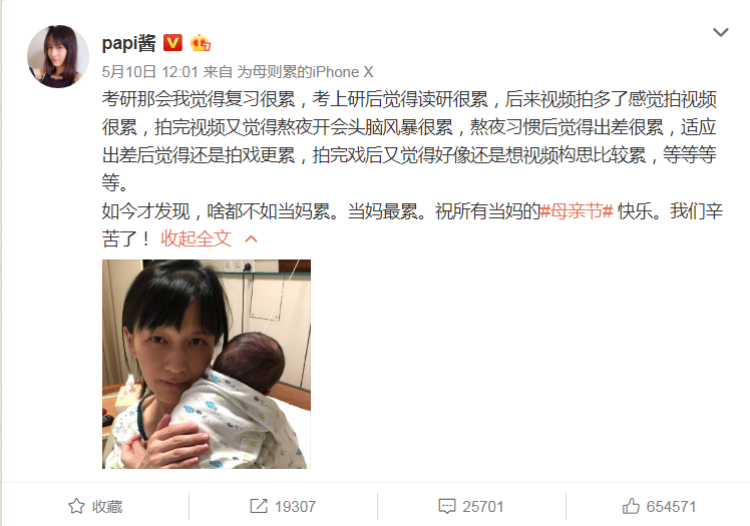Image resolution: width=750 pixels, height=526 pixels.
Task: Click the like count 654571
Action: click(671, 506)
